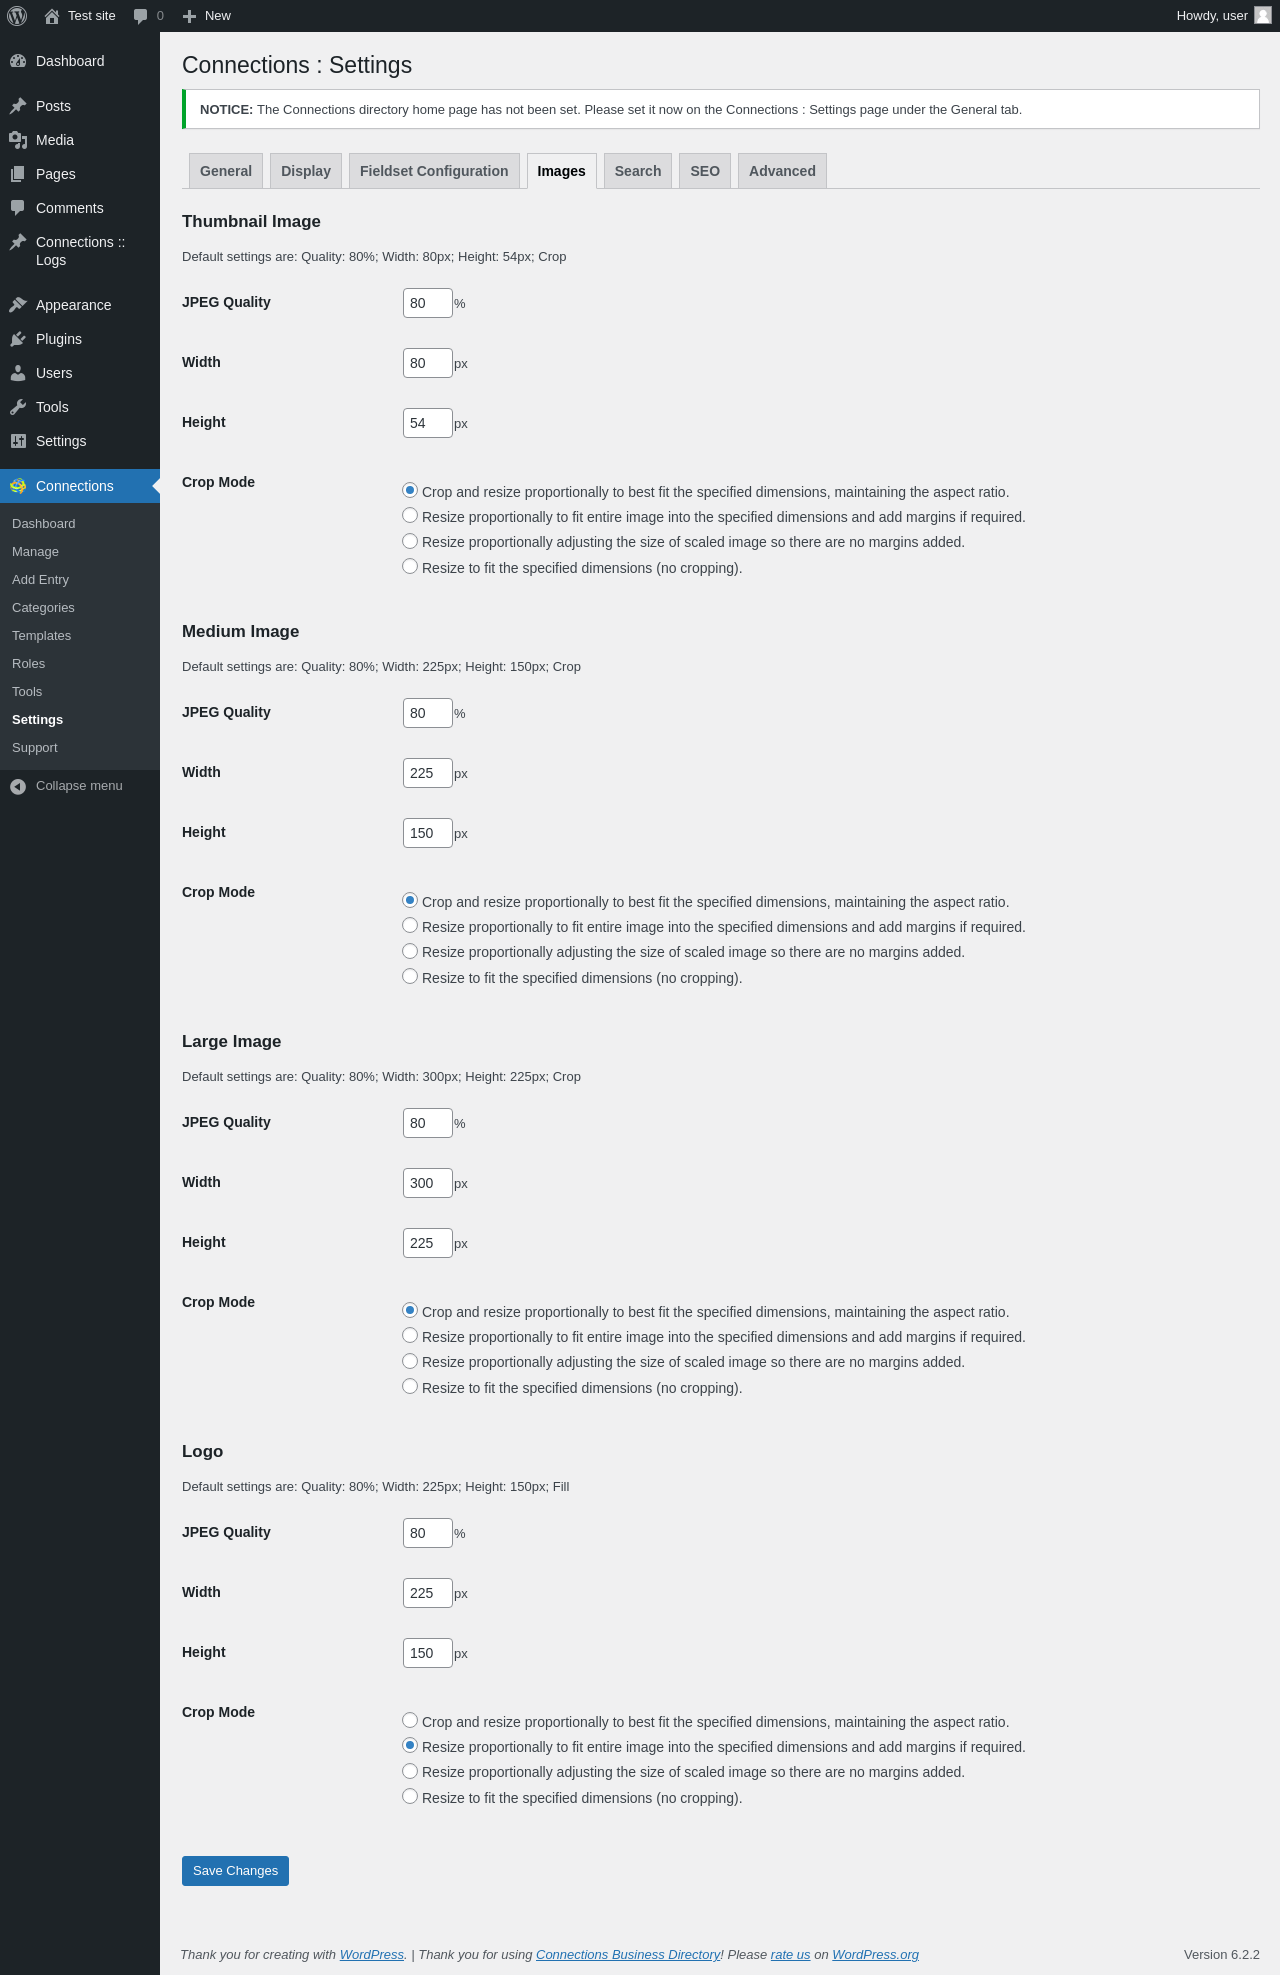The height and width of the screenshot is (1975, 1280).
Task: Click the Settings sliders icon in the sidebar
Action: pos(18,441)
